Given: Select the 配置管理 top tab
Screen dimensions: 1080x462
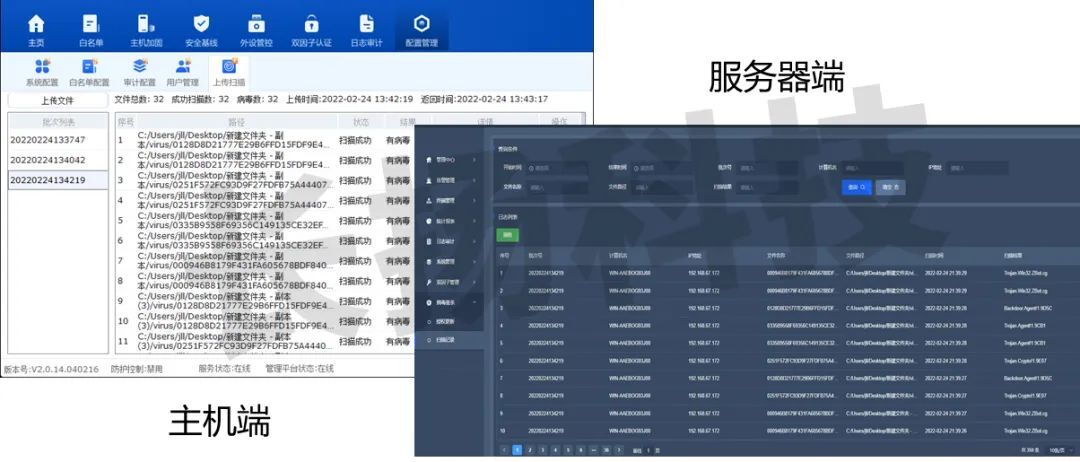Looking at the screenshot, I should [421, 29].
